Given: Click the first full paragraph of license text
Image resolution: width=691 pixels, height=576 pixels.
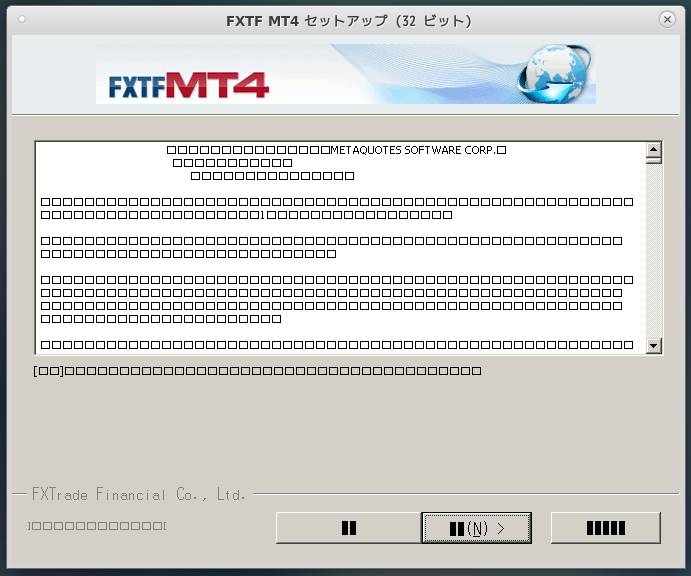Looking at the screenshot, I should (337, 208).
